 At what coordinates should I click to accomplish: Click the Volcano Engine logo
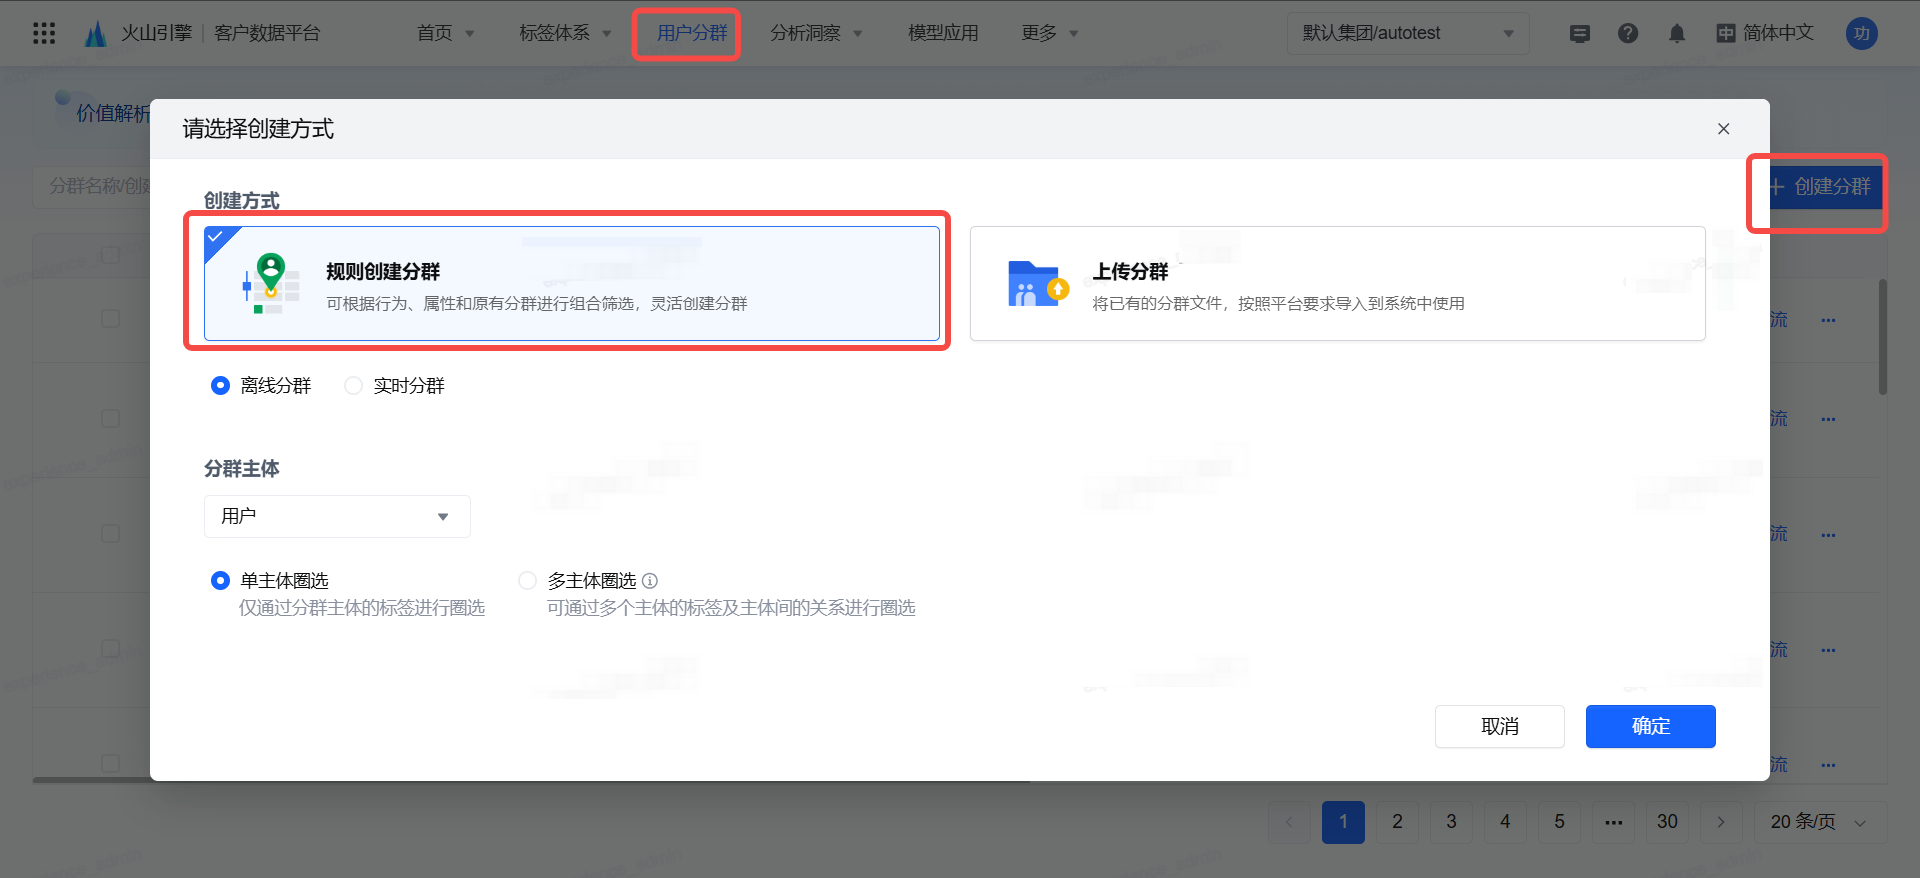coord(96,33)
